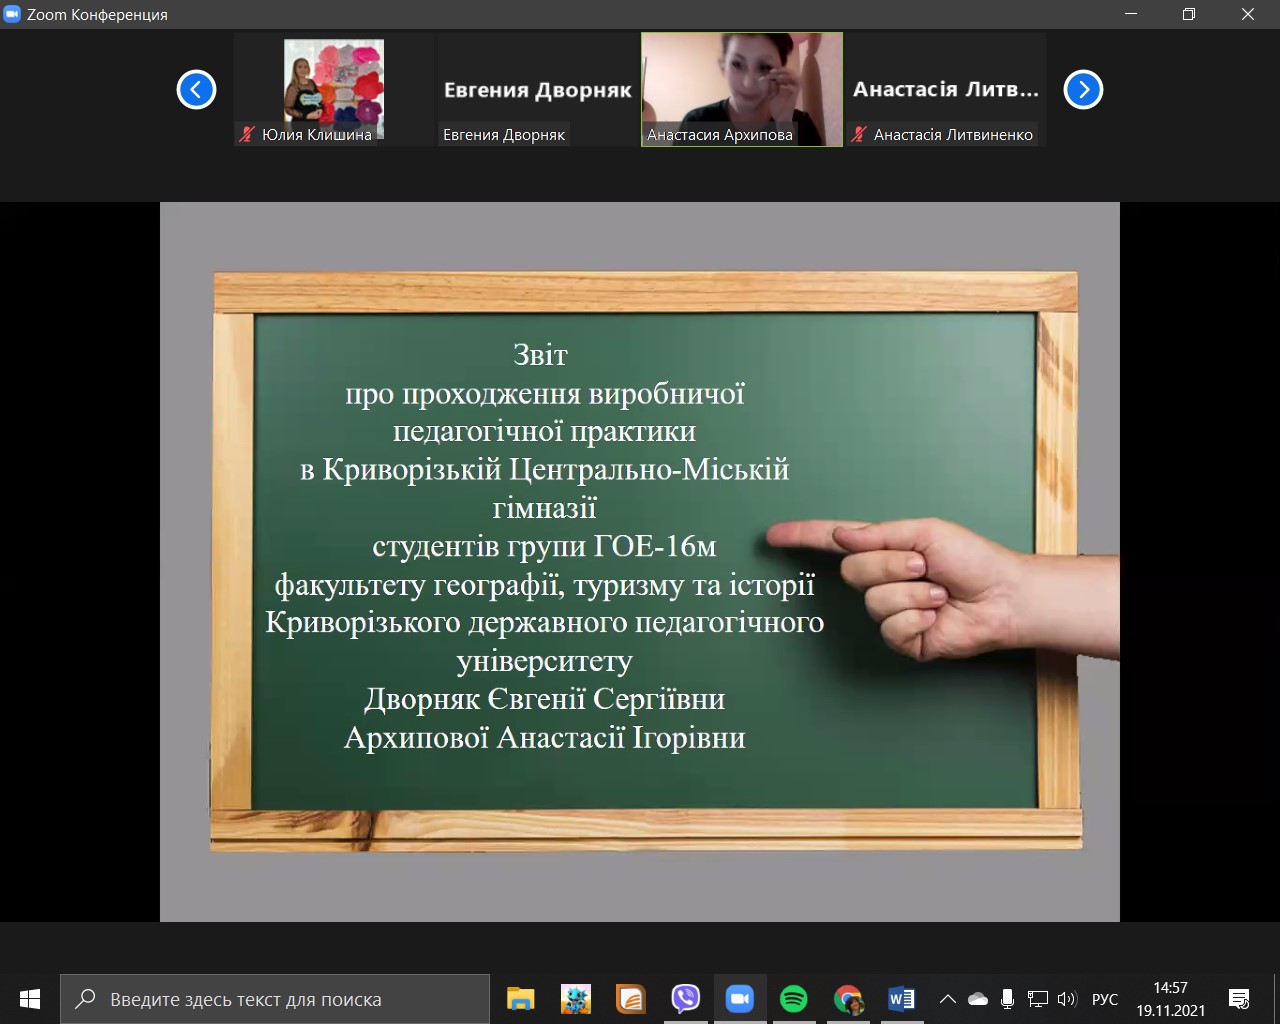Open Windows notification center

point(1239,999)
